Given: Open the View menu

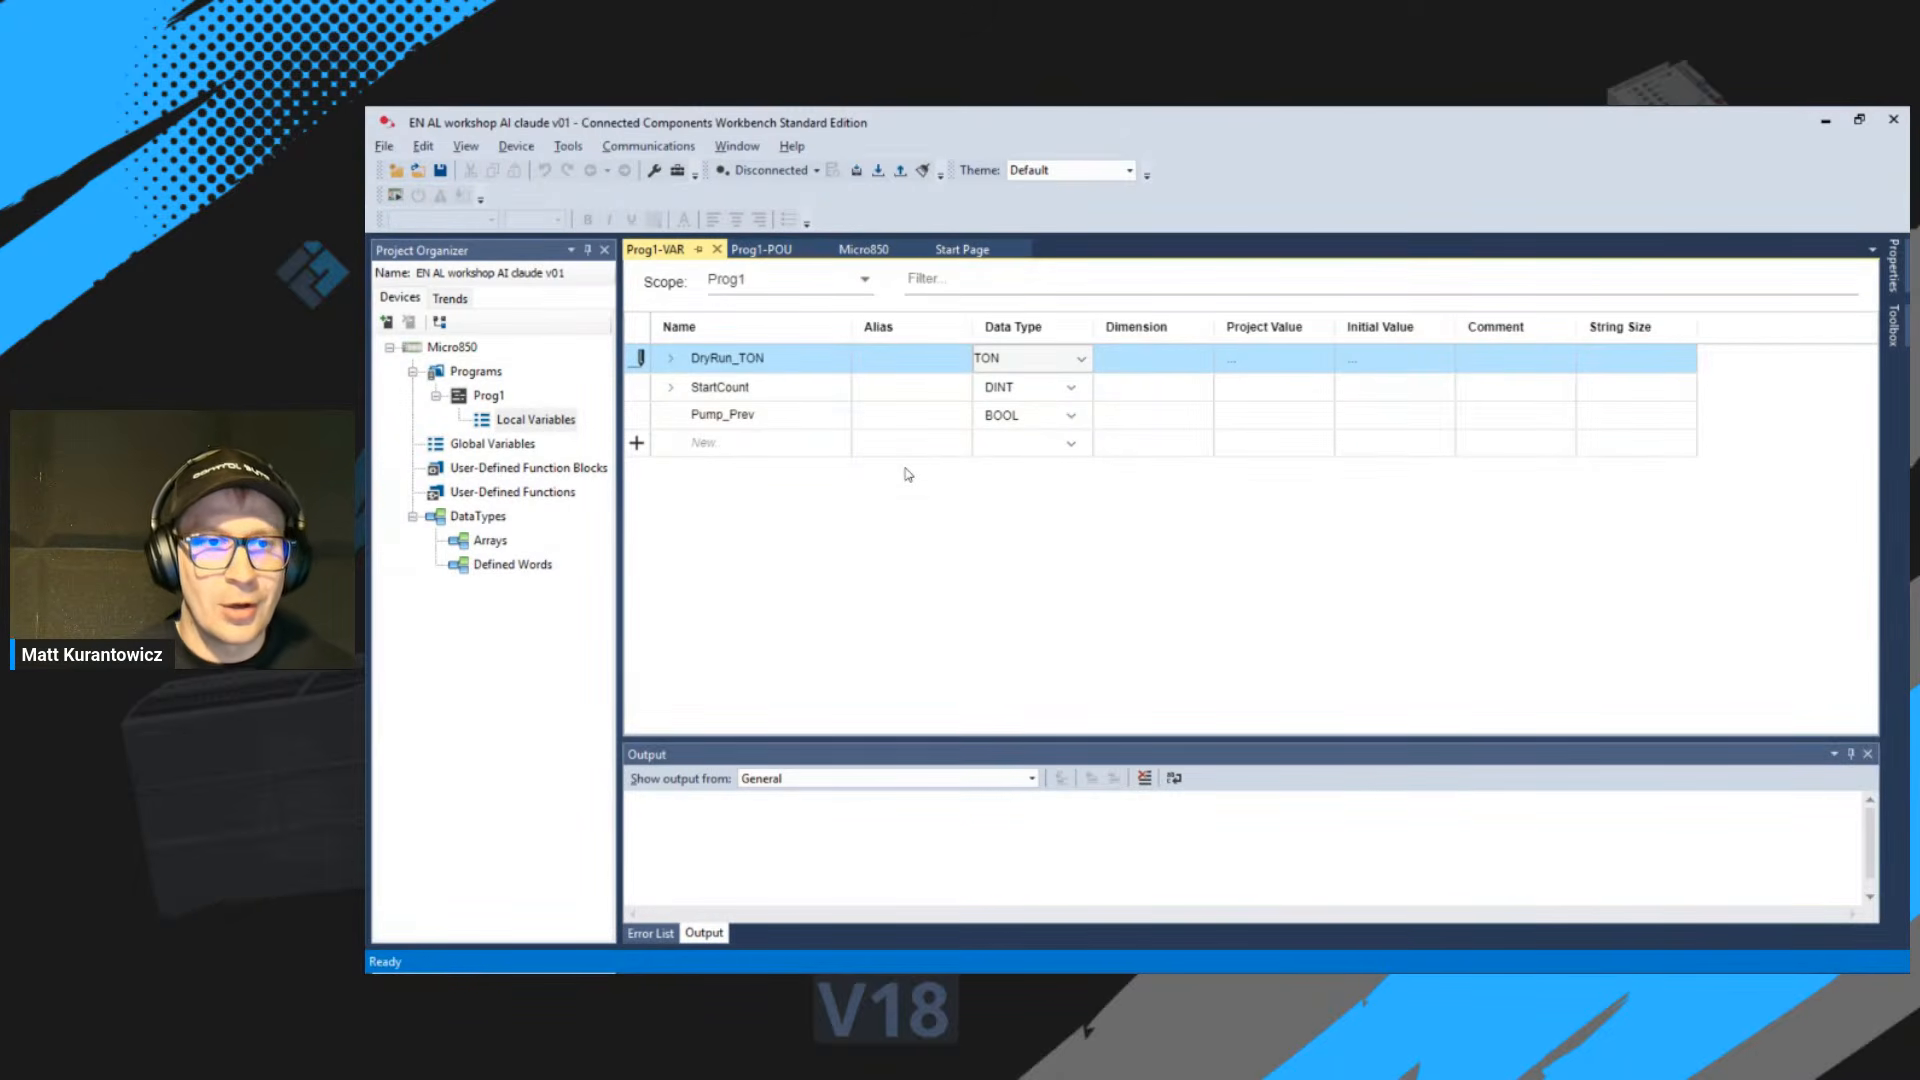Looking at the screenshot, I should pos(465,146).
